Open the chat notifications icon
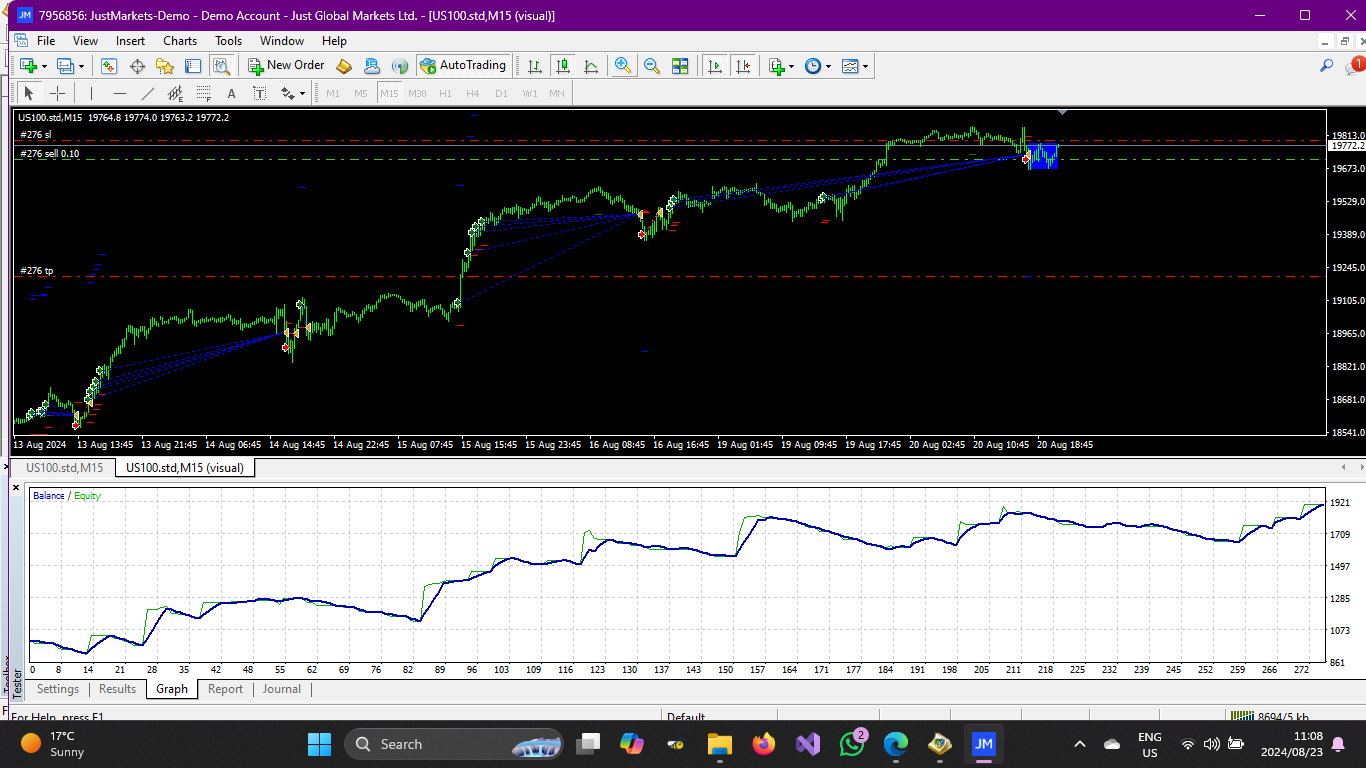Screen dimensions: 1366x768 click(x=1355, y=66)
